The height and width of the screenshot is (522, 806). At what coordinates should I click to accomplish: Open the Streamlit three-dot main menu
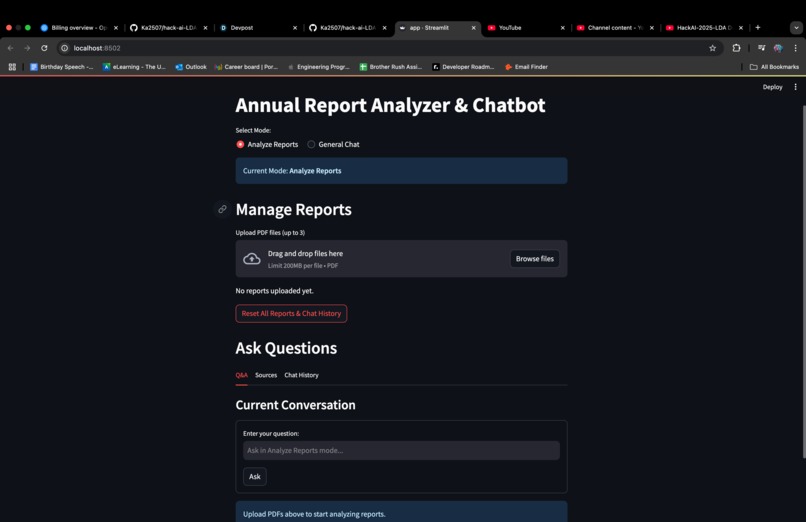pos(795,87)
